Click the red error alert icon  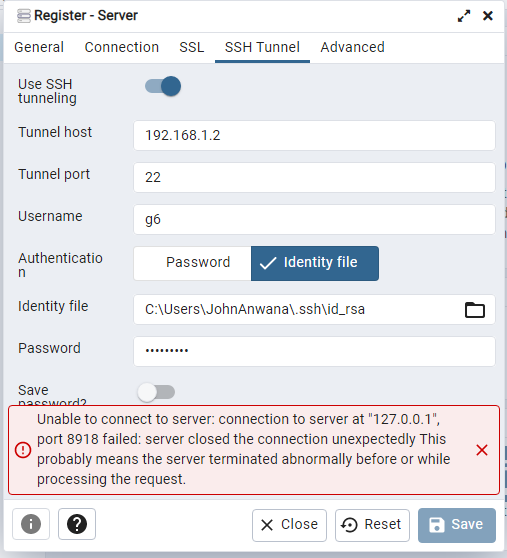[23, 450]
